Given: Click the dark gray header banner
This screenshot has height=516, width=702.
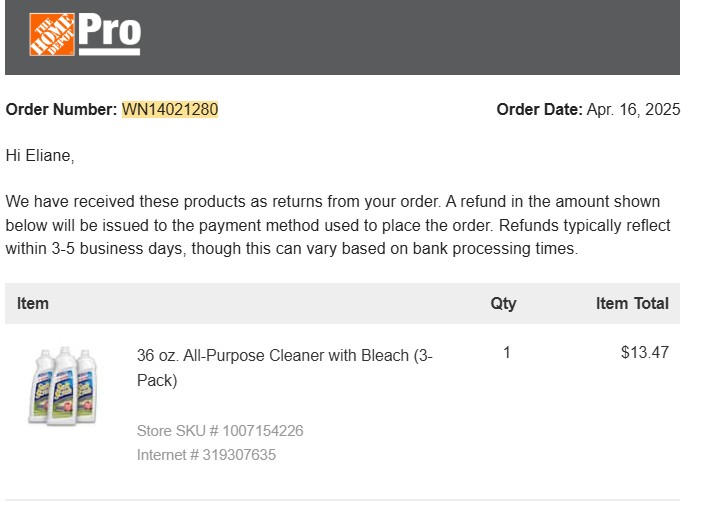Looking at the screenshot, I should (x=400, y=37).
